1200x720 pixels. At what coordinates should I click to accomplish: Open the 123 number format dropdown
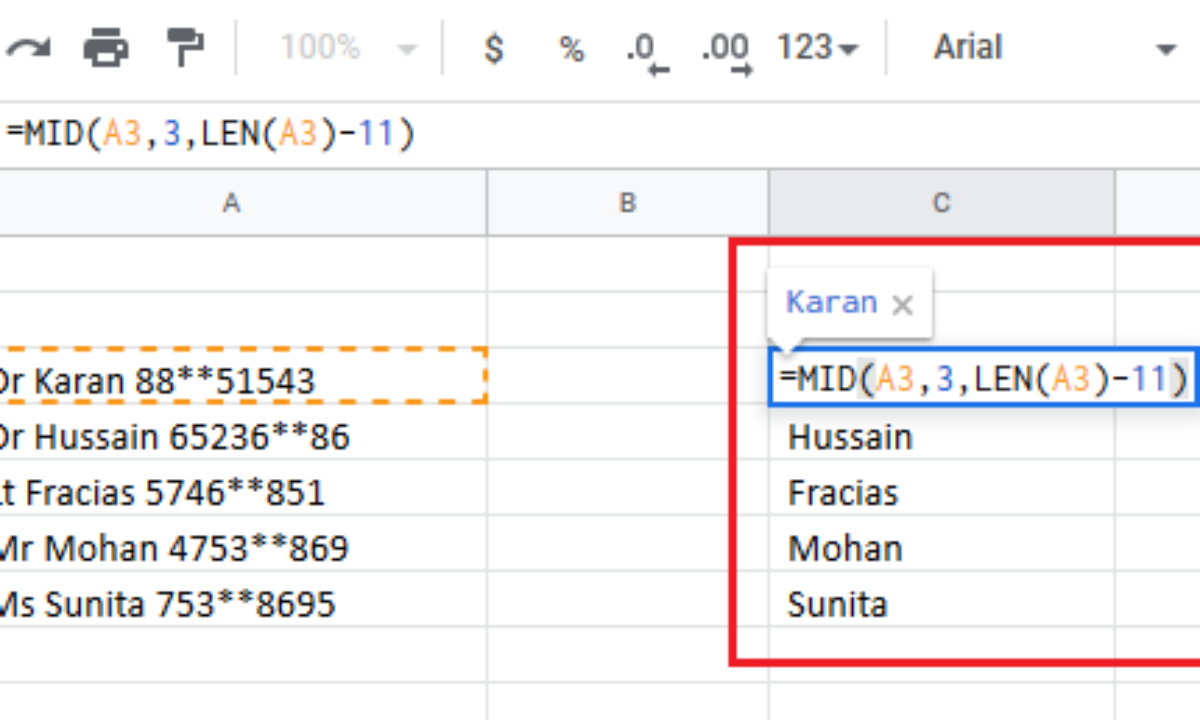[x=817, y=48]
